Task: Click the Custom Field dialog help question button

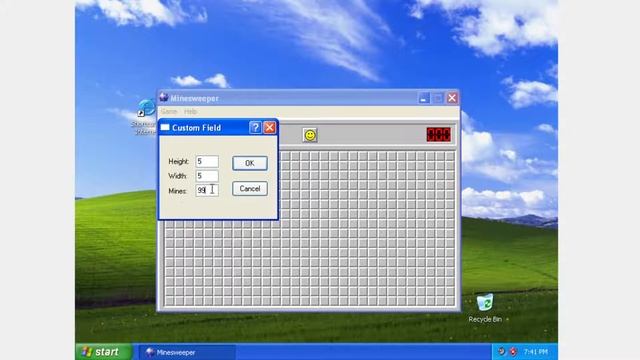Action: (x=255, y=128)
